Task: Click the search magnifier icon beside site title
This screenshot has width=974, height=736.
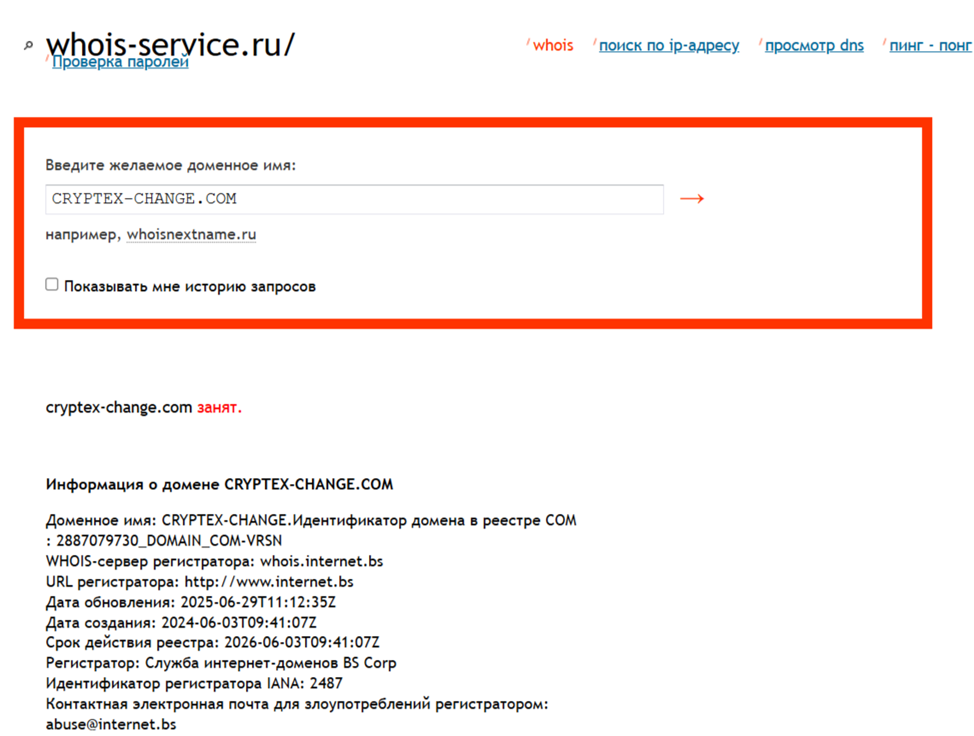Action: [x=29, y=45]
